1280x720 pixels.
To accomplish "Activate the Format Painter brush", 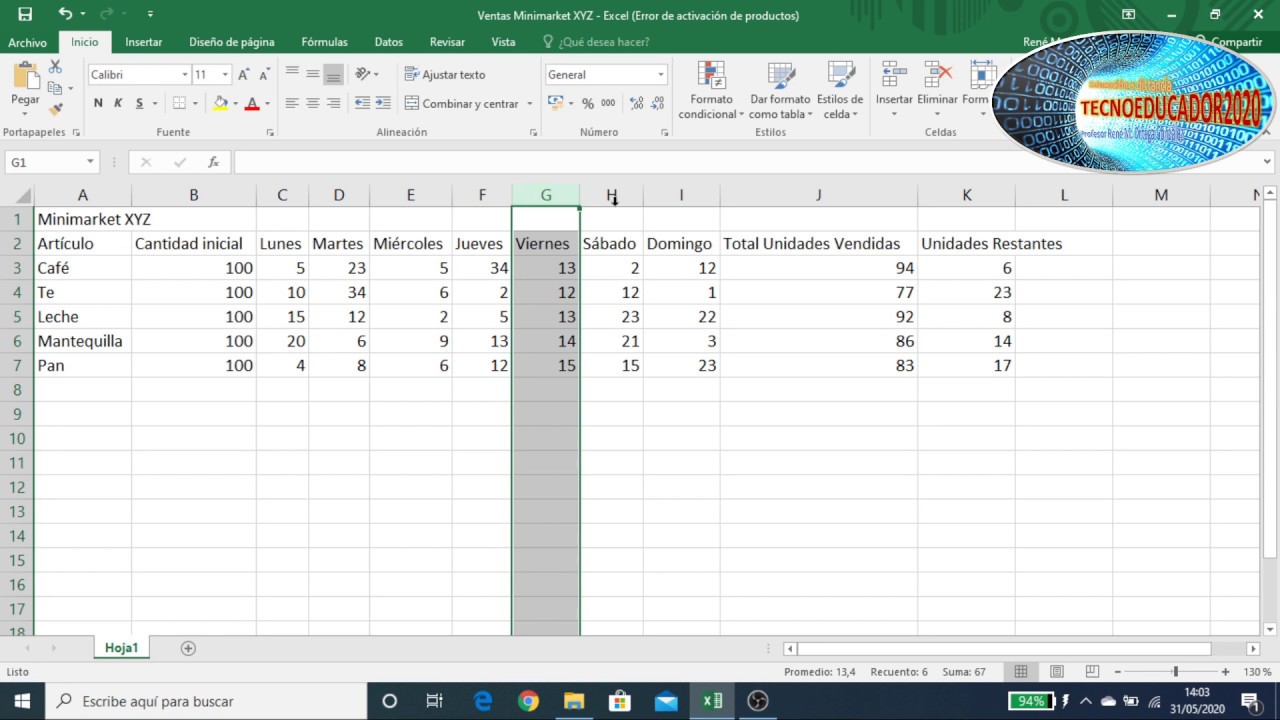I will pyautogui.click(x=55, y=108).
